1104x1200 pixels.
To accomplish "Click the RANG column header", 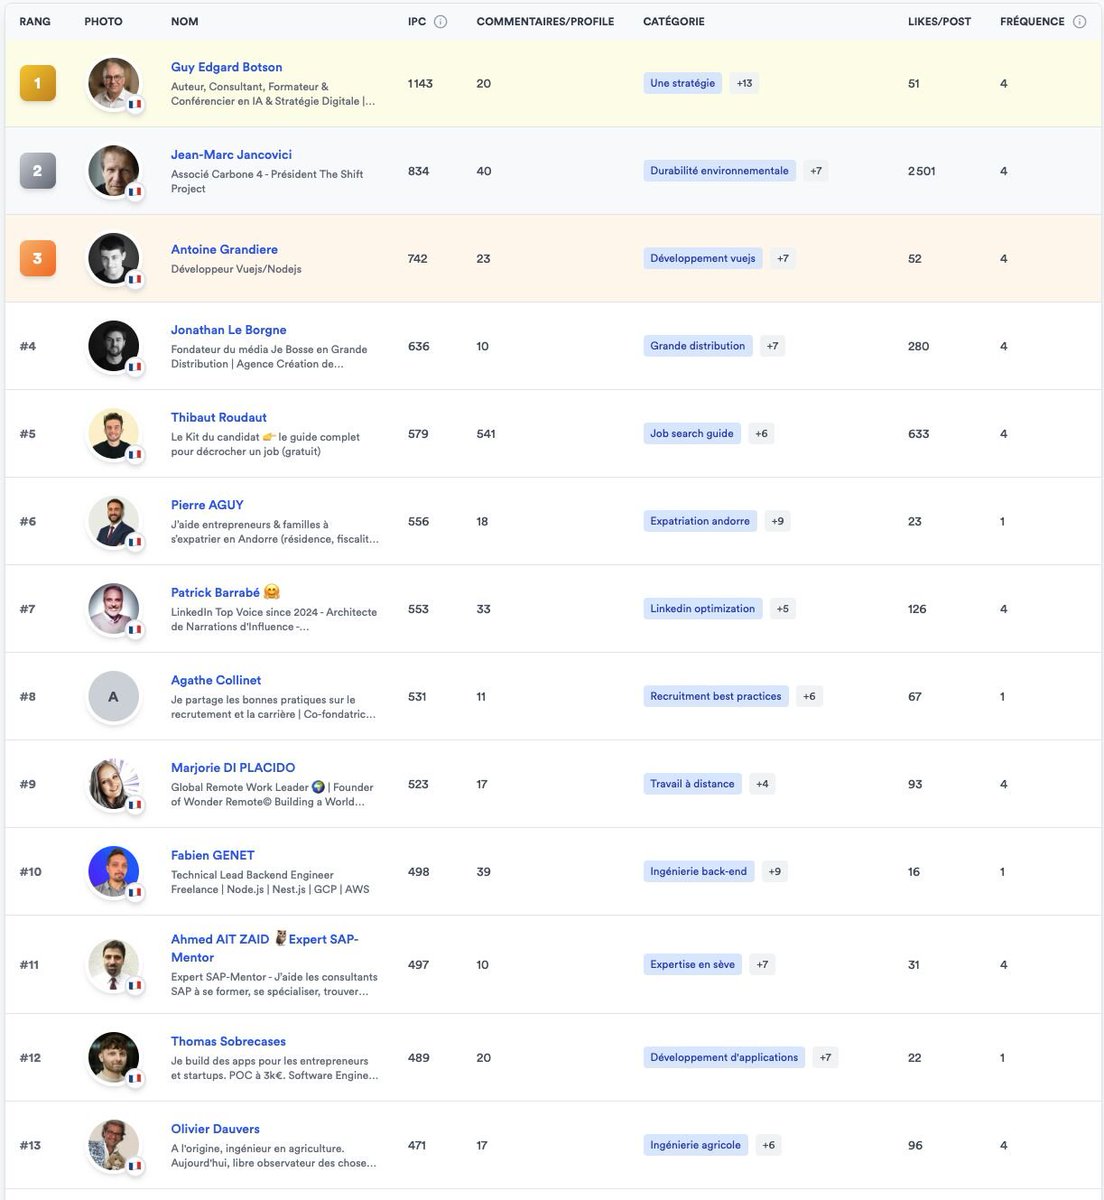I will point(35,22).
